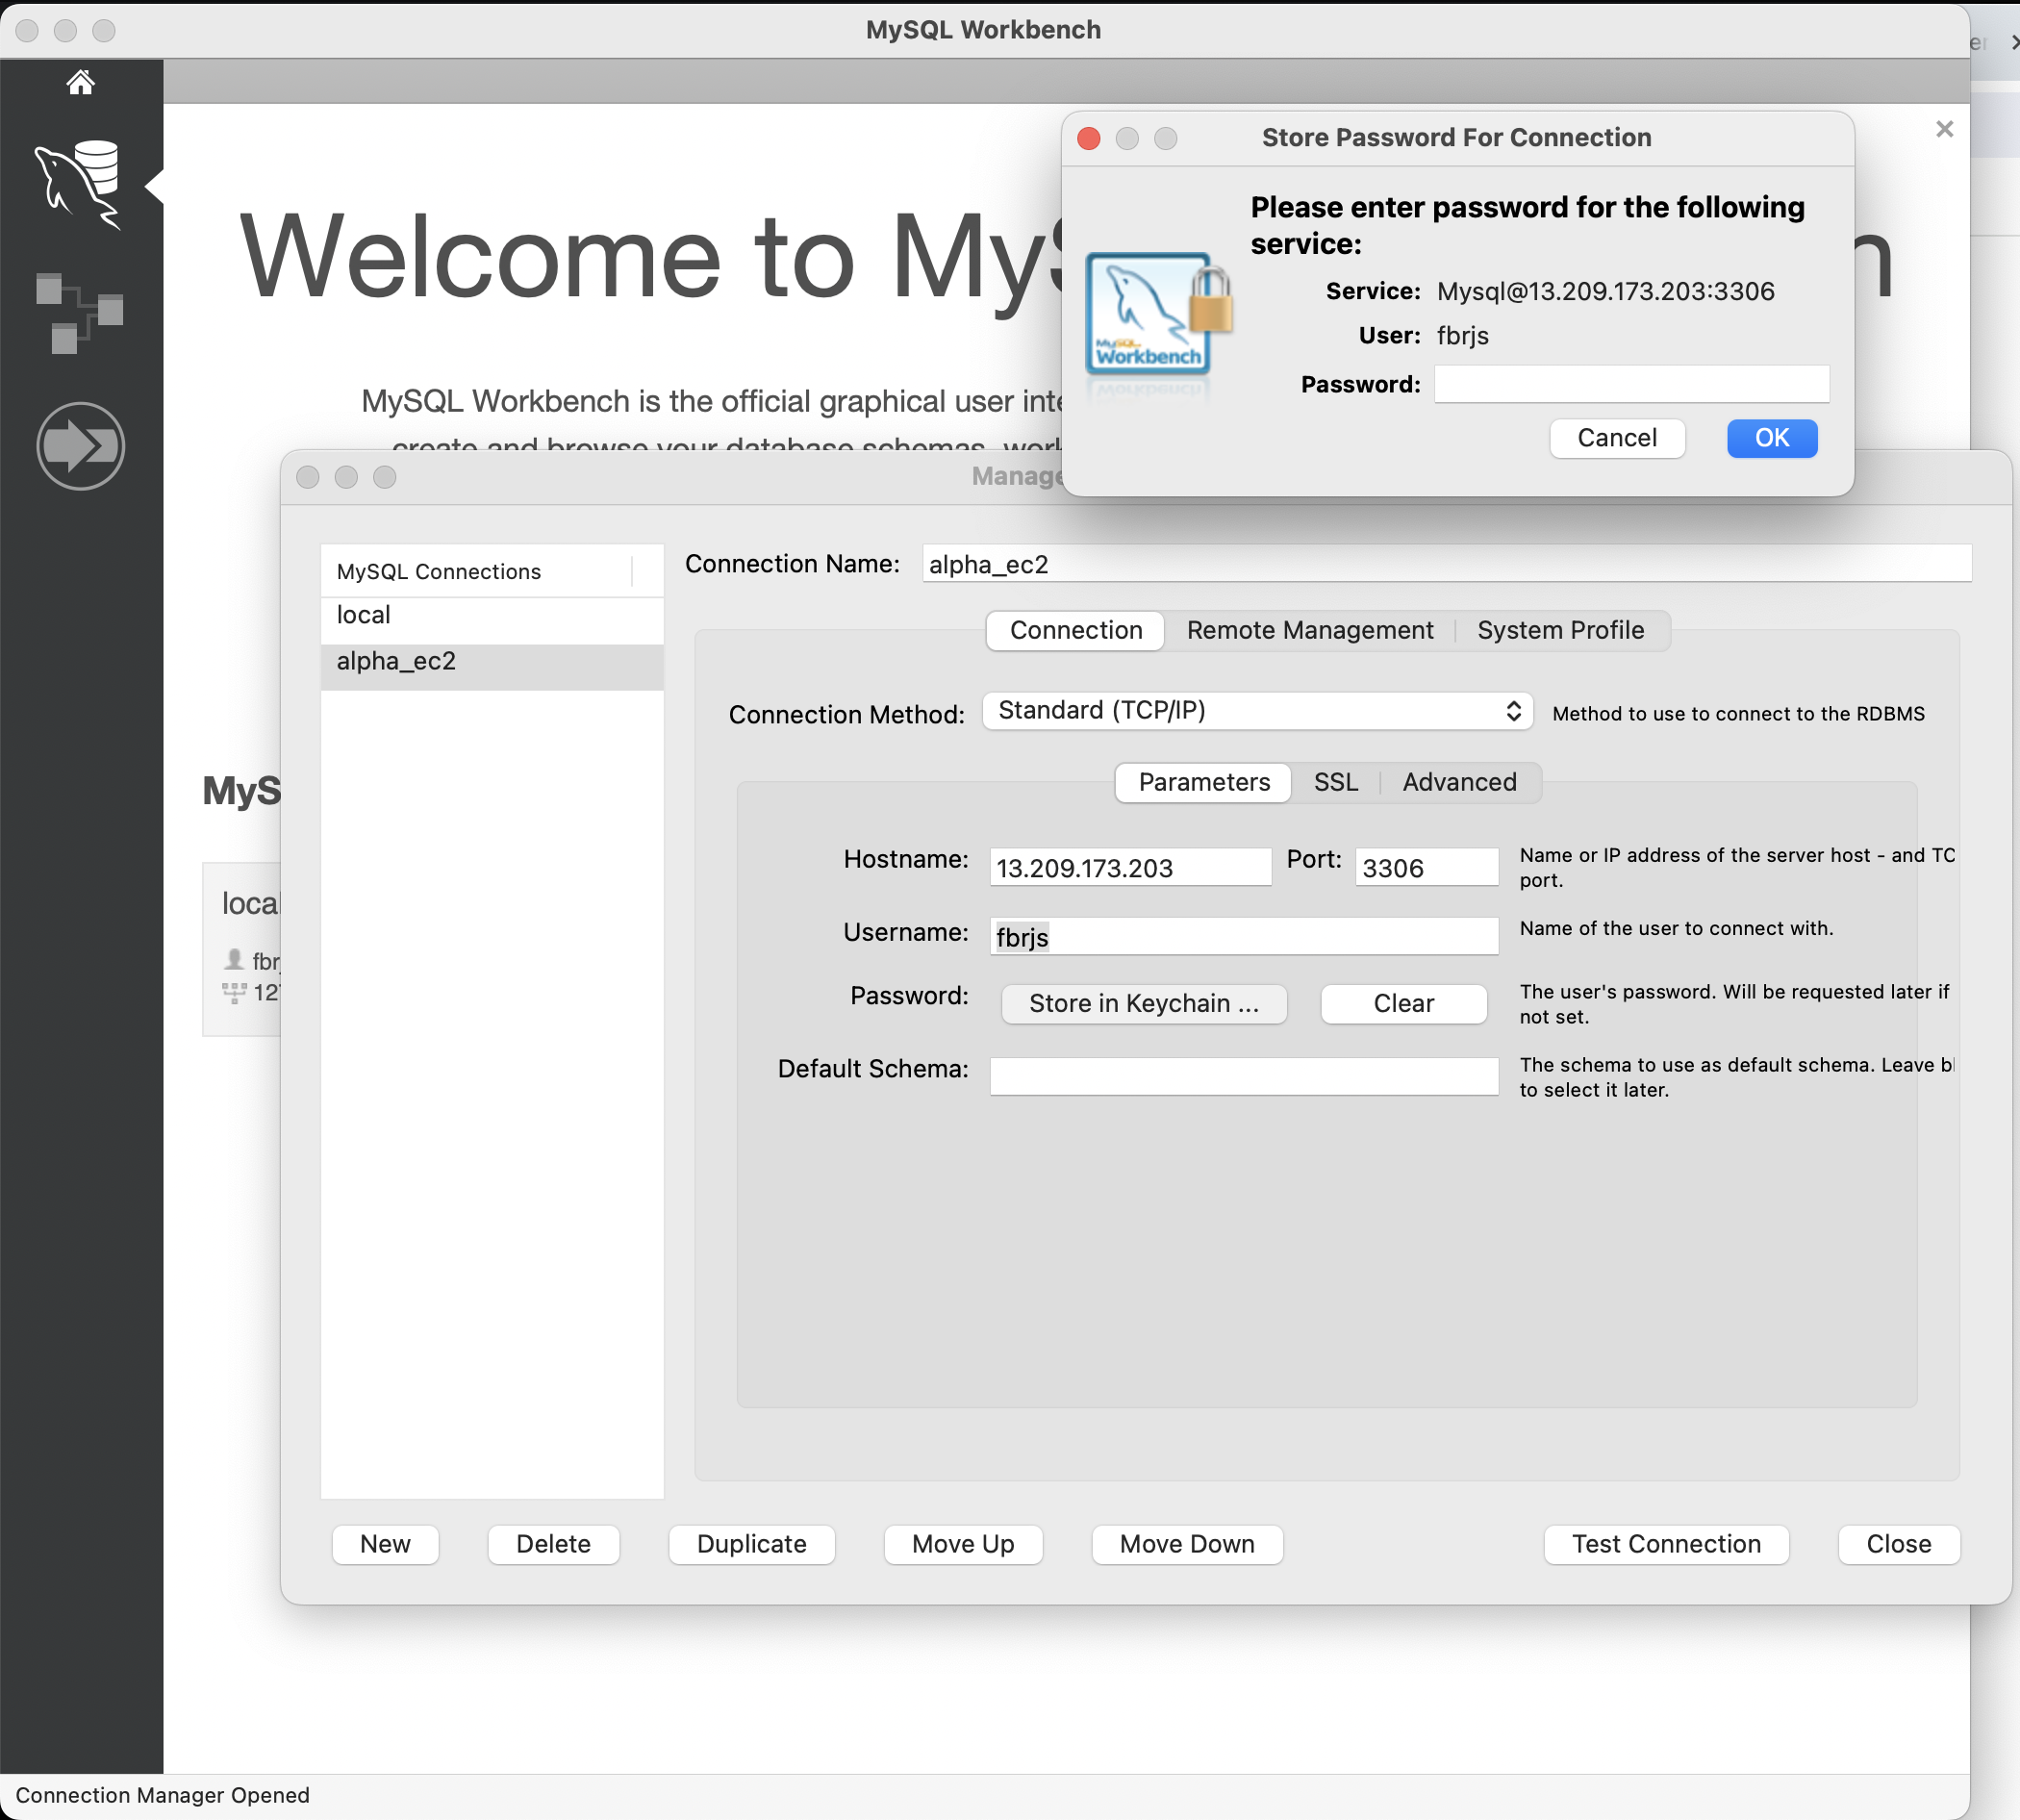Click the Password field in Store Password dialog
This screenshot has width=2020, height=1820.
[1631, 384]
